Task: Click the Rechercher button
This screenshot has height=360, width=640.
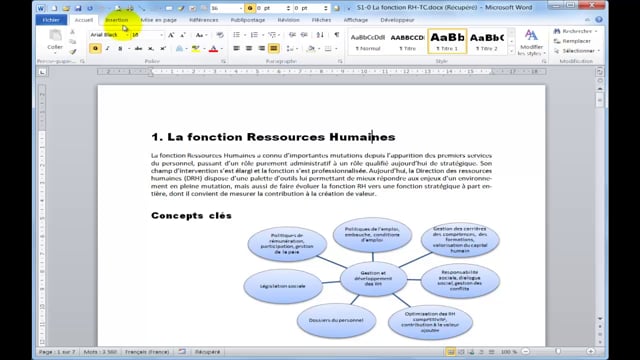Action: coord(576,31)
